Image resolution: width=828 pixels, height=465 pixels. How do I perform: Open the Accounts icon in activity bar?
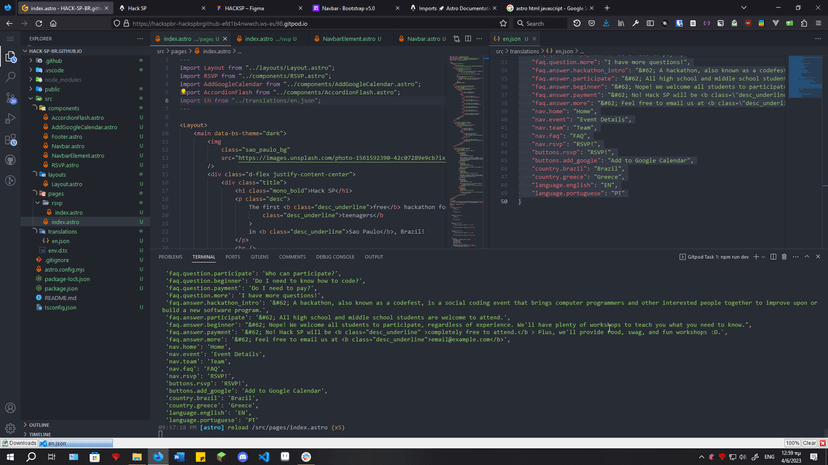click(11, 408)
